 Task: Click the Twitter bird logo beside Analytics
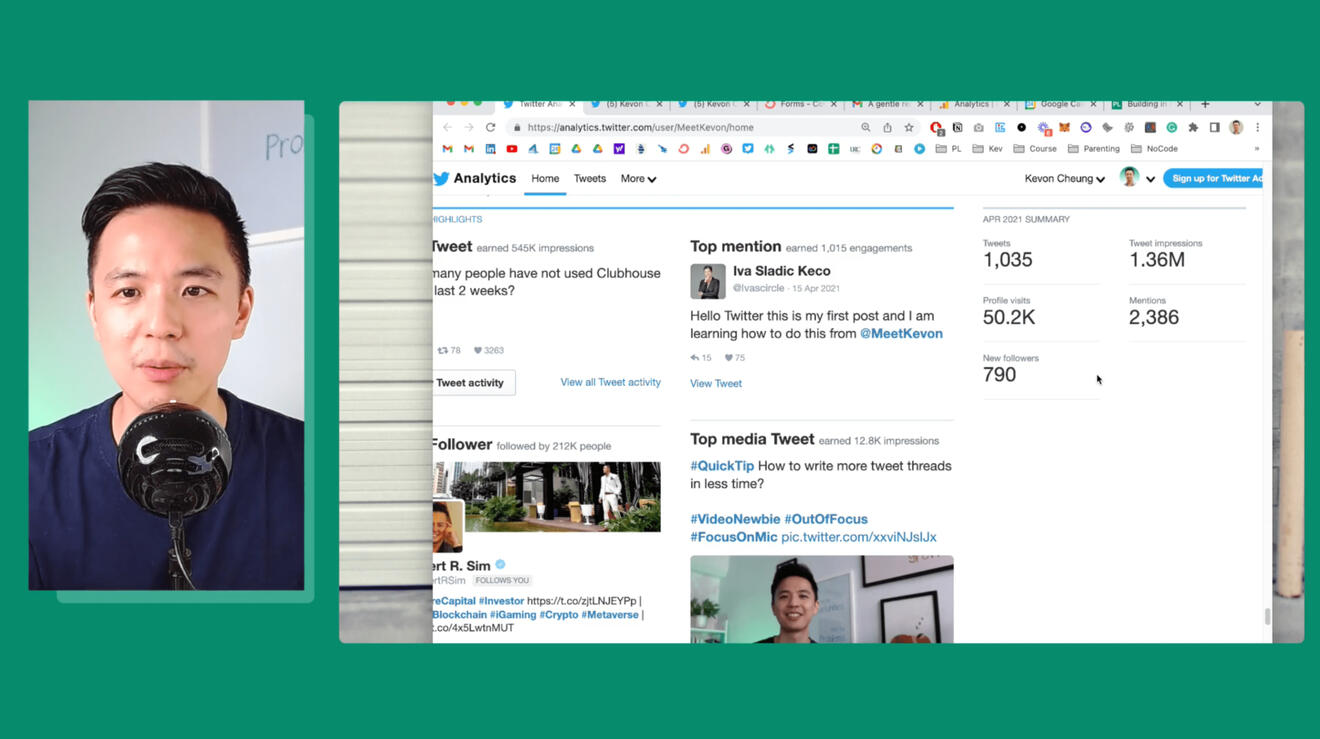441,179
